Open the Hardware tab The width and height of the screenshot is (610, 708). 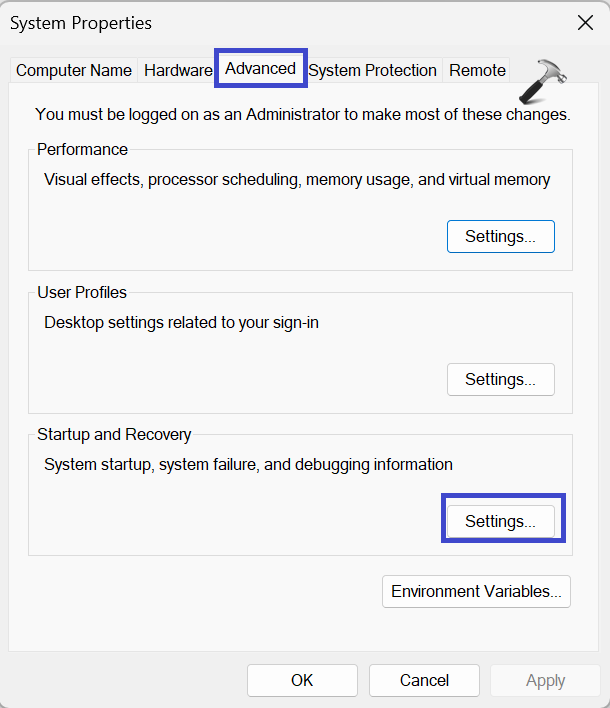point(178,70)
